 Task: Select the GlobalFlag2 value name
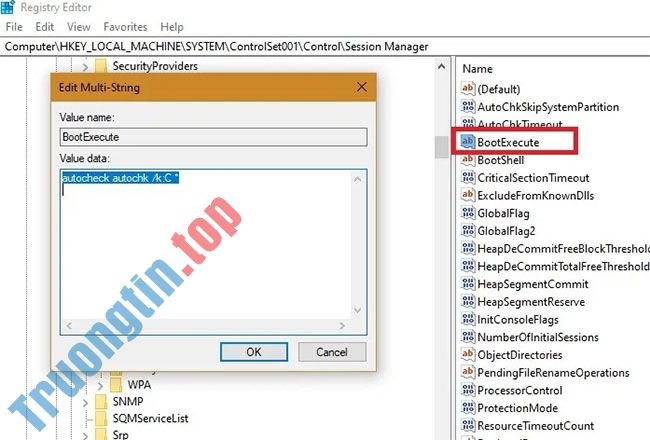point(506,231)
